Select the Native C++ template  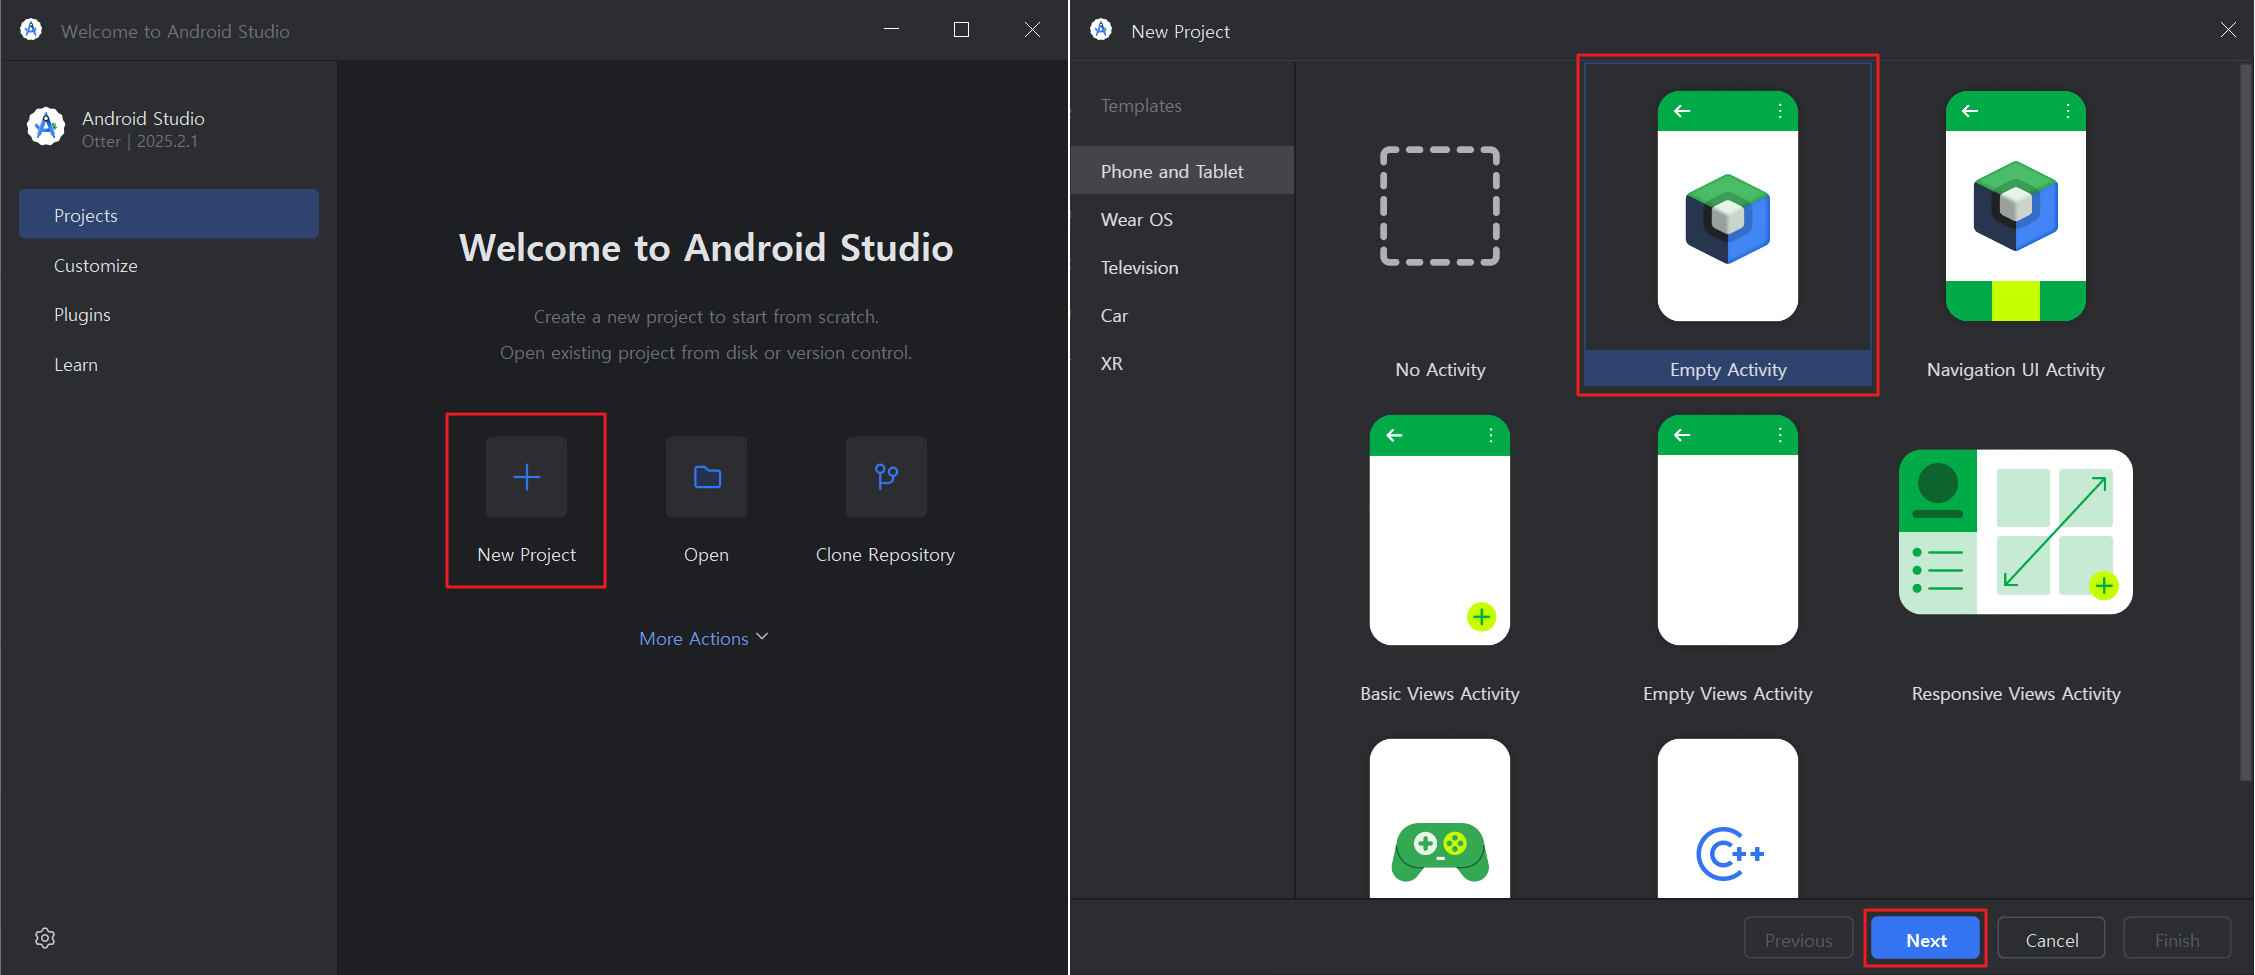point(1728,818)
